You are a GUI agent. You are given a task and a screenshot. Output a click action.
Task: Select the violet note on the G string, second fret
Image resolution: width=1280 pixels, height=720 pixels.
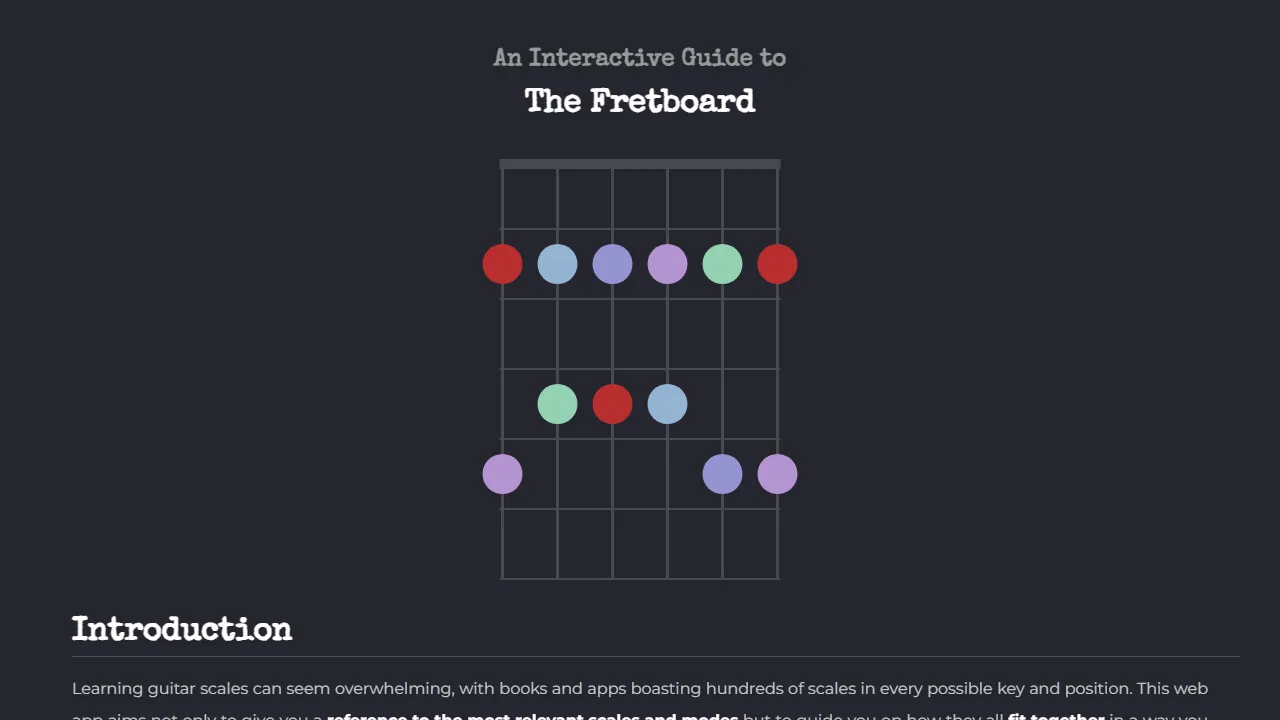coord(667,264)
